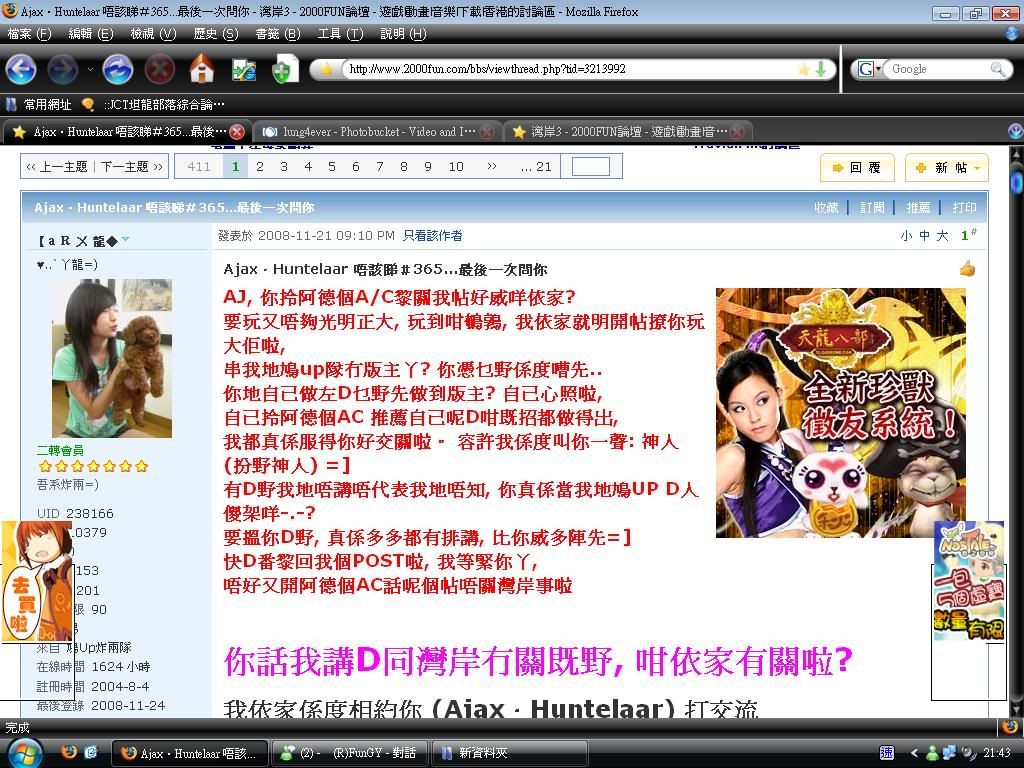Expand the 新帖 new post dropdown
This screenshot has height=768, width=1024.
click(977, 168)
